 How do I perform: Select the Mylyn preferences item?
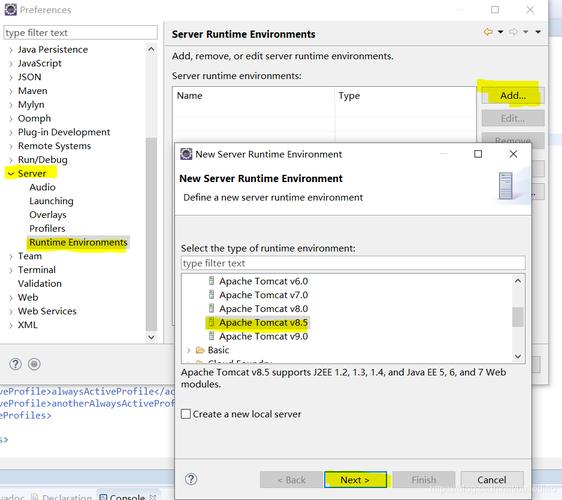[31, 105]
